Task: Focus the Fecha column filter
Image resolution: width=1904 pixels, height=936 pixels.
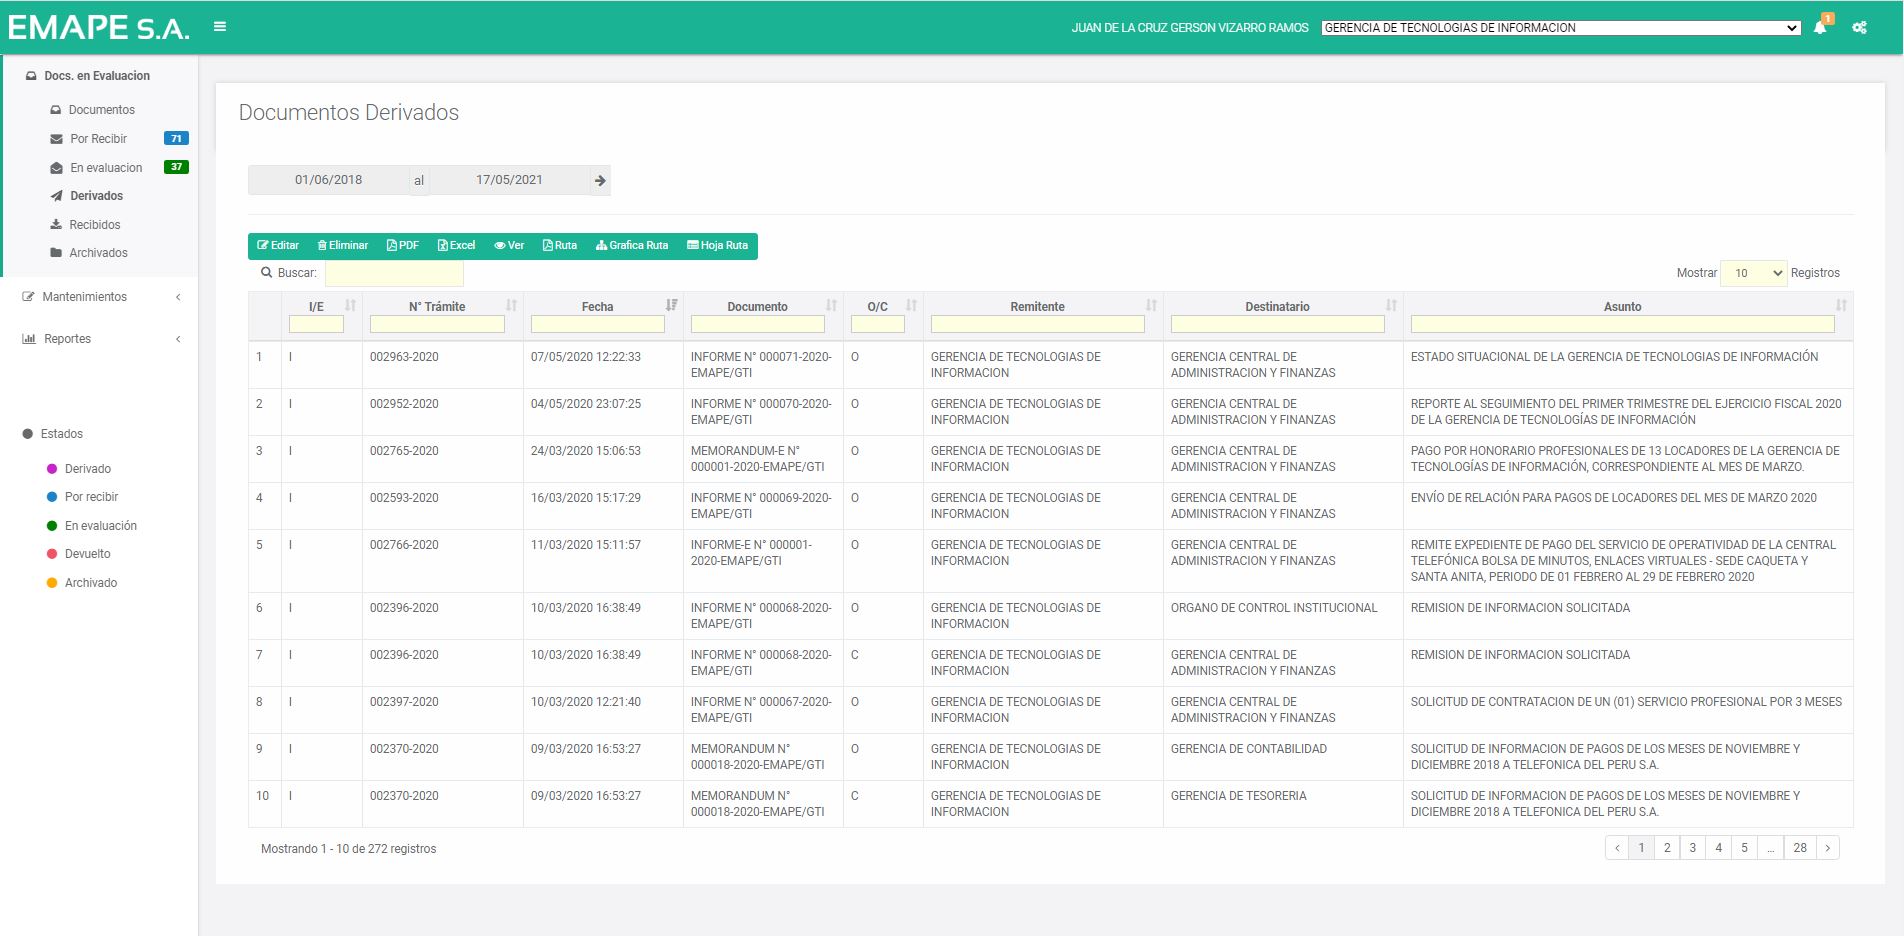Action: pyautogui.click(x=597, y=324)
